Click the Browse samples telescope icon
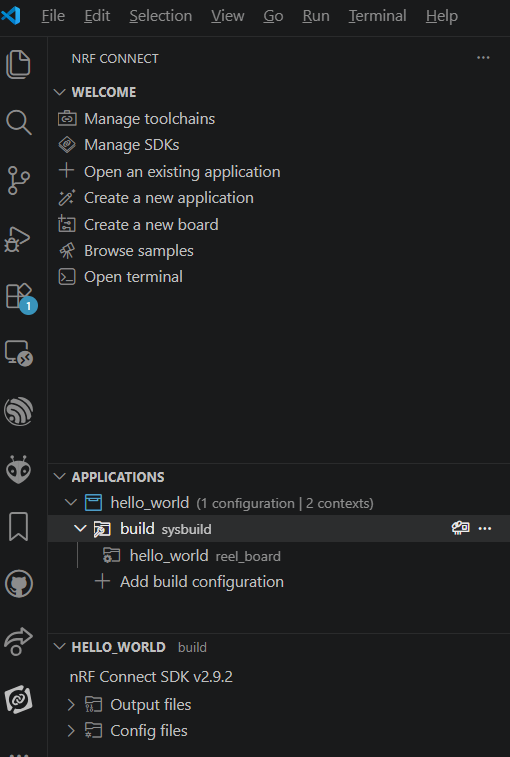The image size is (510, 757). coord(67,251)
